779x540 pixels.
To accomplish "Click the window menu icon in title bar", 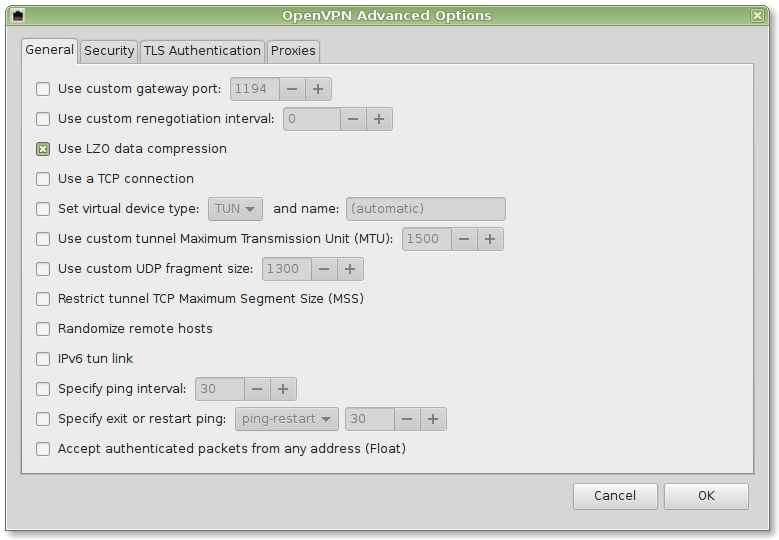I will [x=17, y=15].
